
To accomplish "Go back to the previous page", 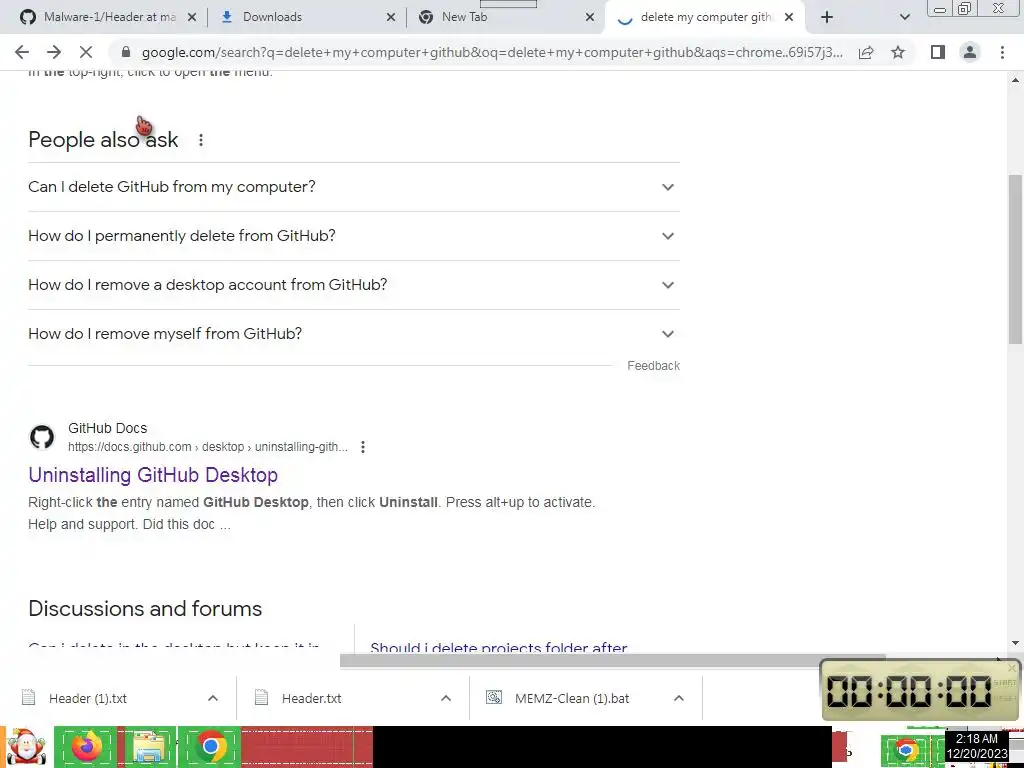I will pyautogui.click(x=22, y=52).
